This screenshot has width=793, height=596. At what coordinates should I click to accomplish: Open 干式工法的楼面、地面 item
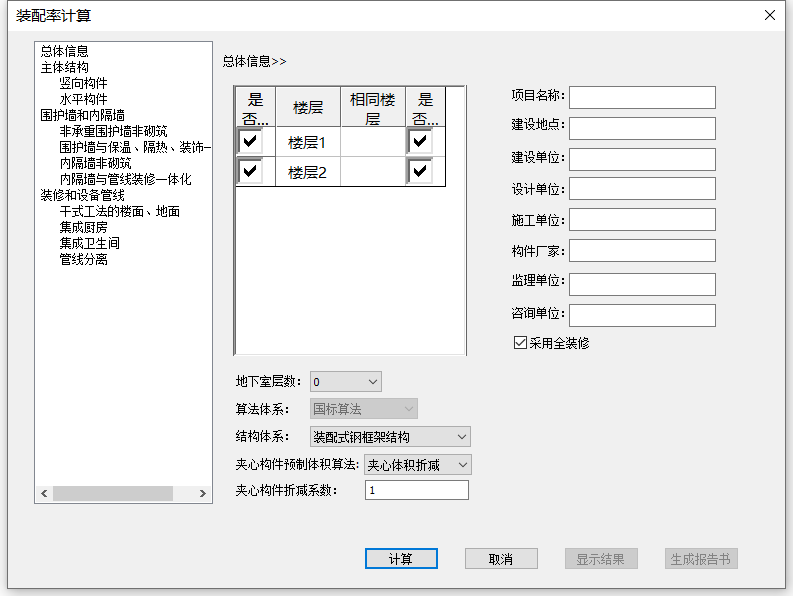[x=119, y=211]
